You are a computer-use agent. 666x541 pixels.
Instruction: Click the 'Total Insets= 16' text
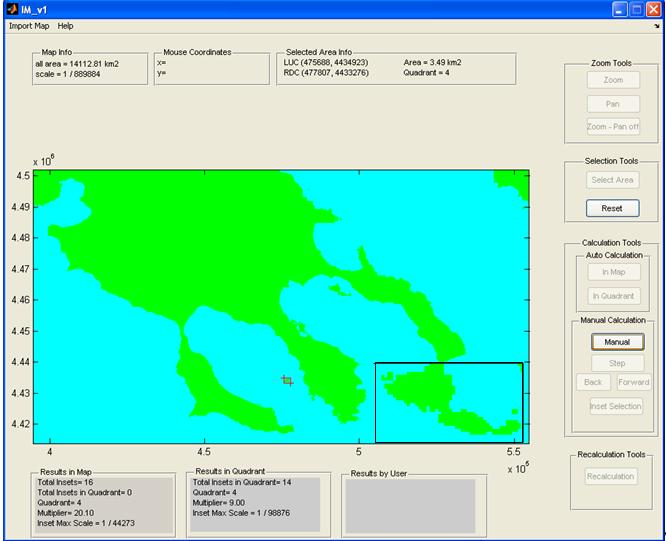[x=65, y=482]
